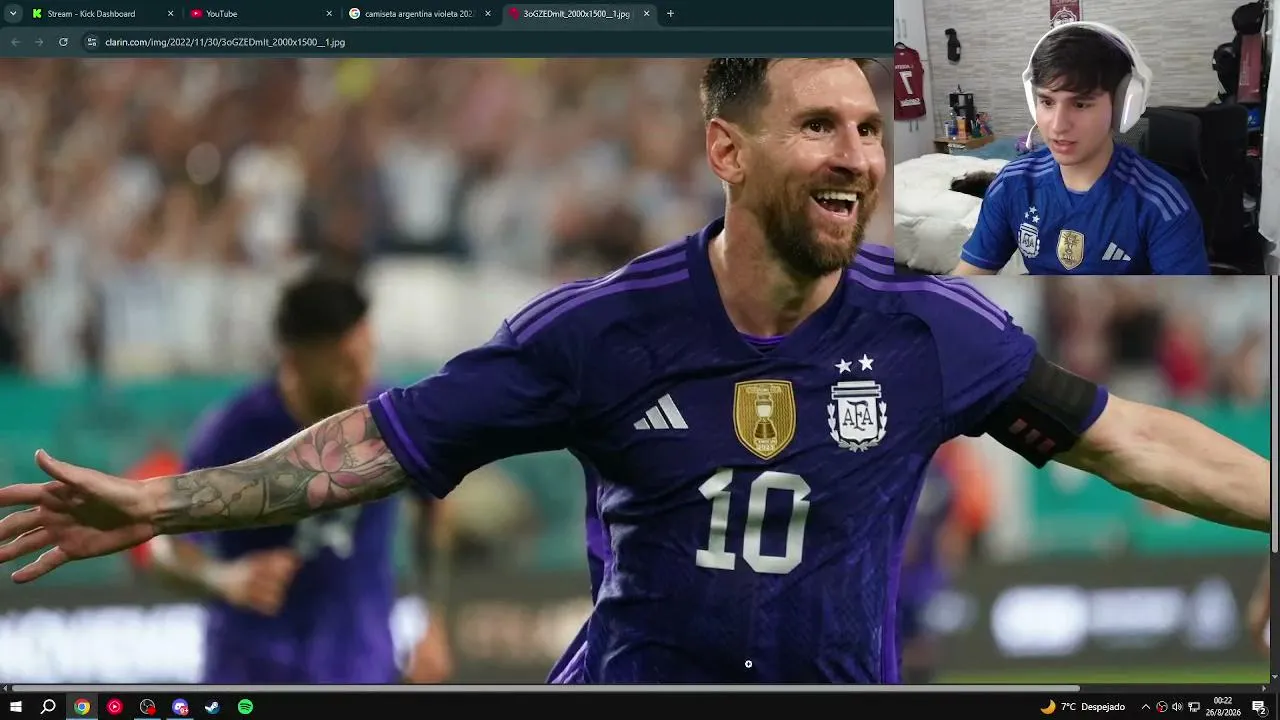Reload the current page
Image resolution: width=1280 pixels, height=720 pixels.
[x=63, y=42]
